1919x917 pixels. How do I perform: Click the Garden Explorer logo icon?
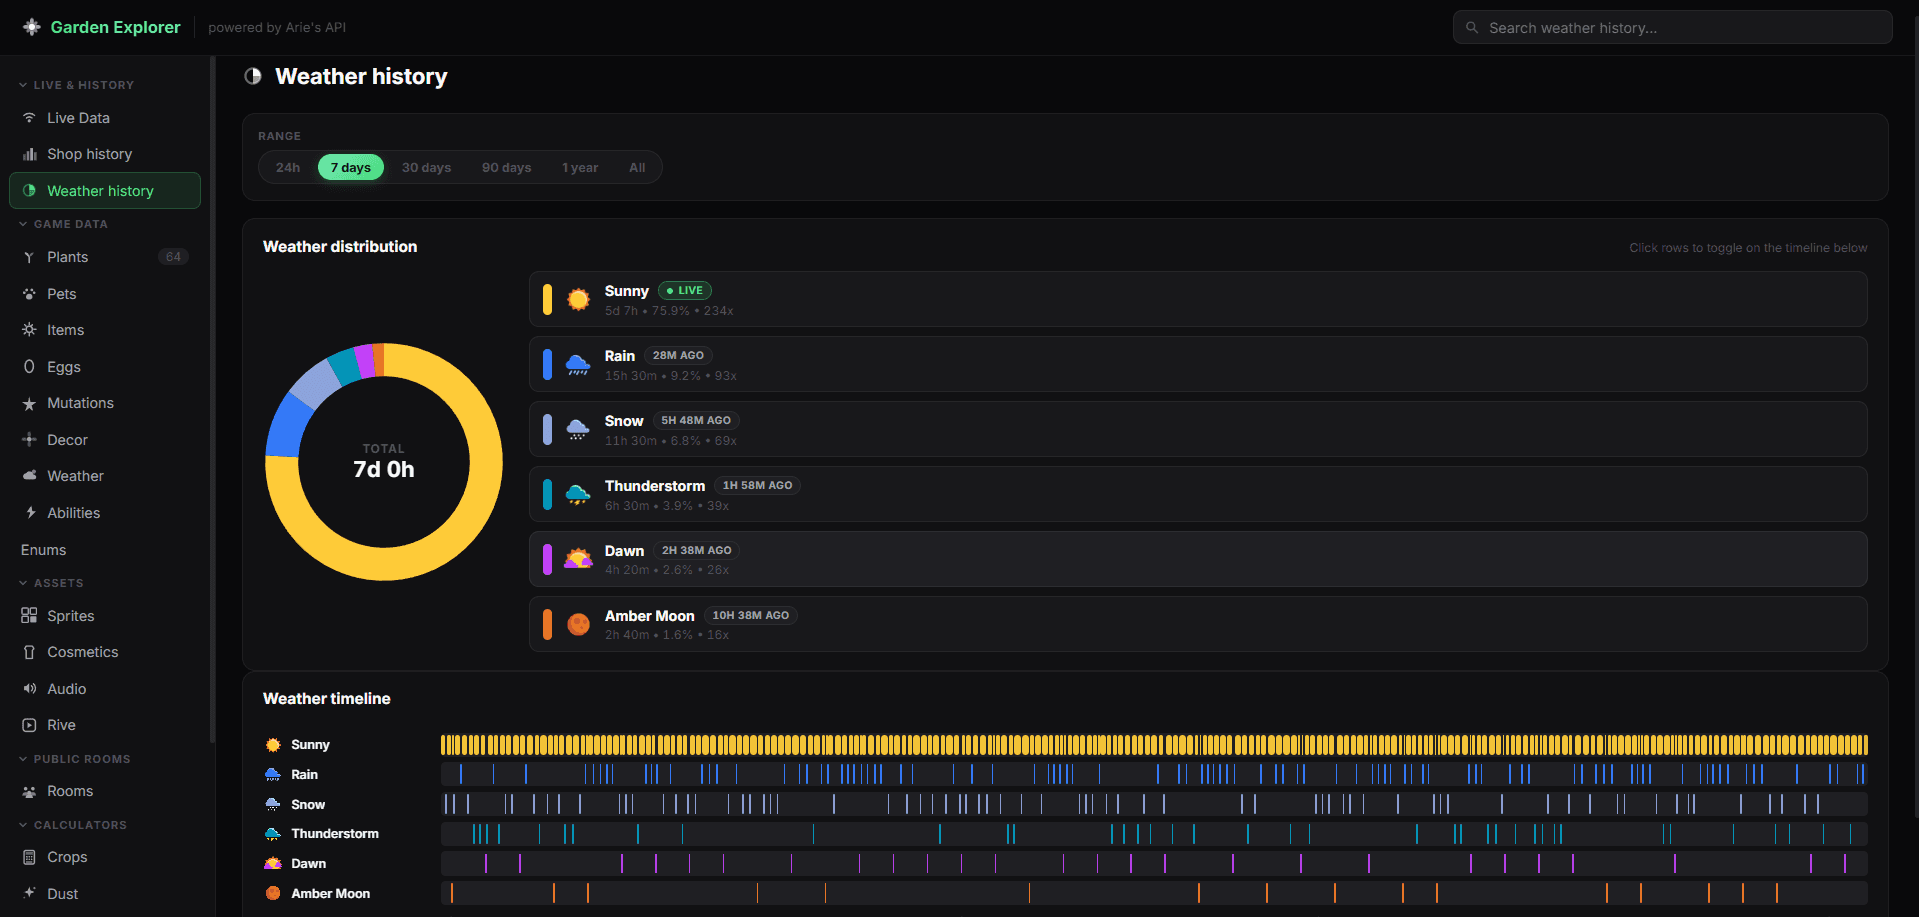[x=32, y=27]
